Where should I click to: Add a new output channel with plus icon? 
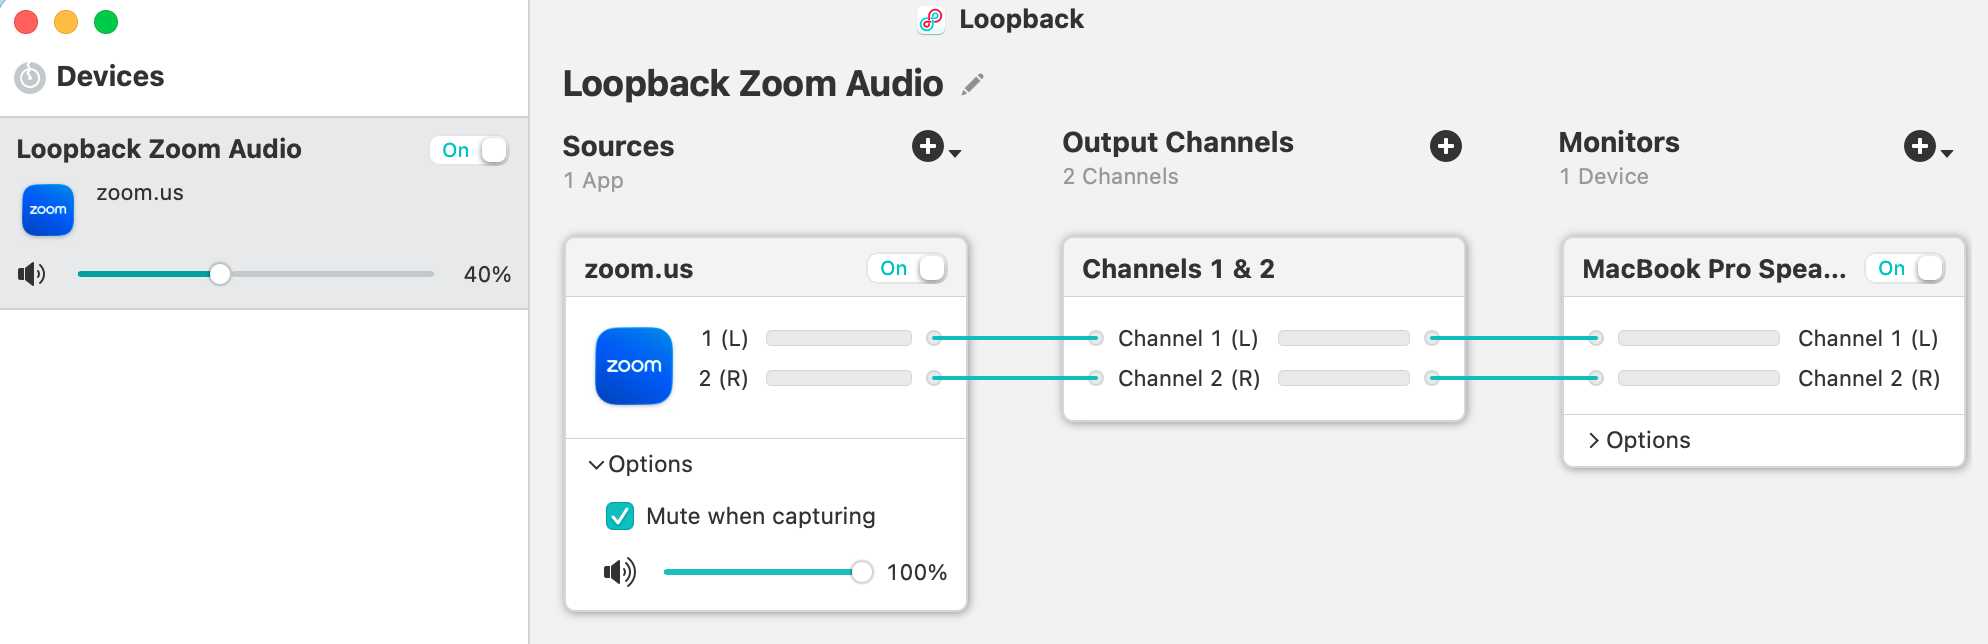[1445, 147]
